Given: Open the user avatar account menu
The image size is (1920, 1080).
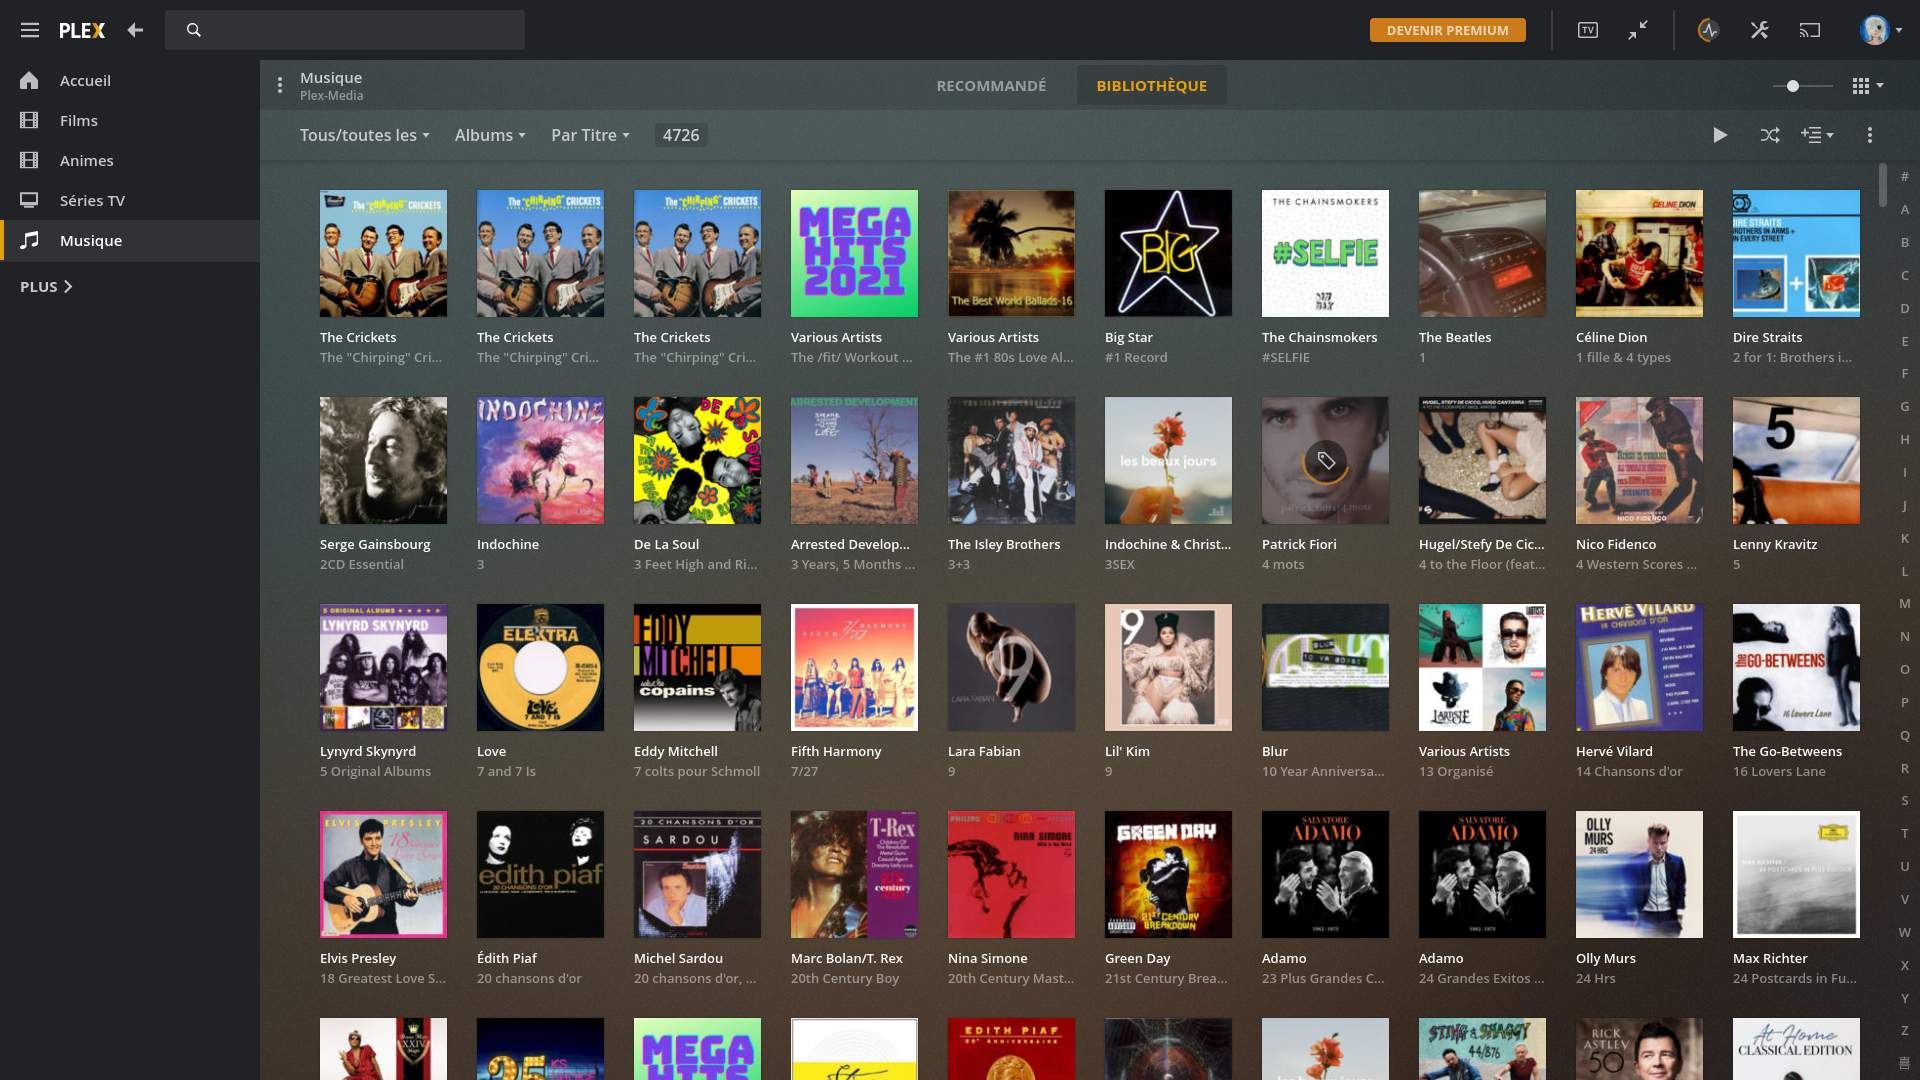Looking at the screenshot, I should pos(1881,30).
